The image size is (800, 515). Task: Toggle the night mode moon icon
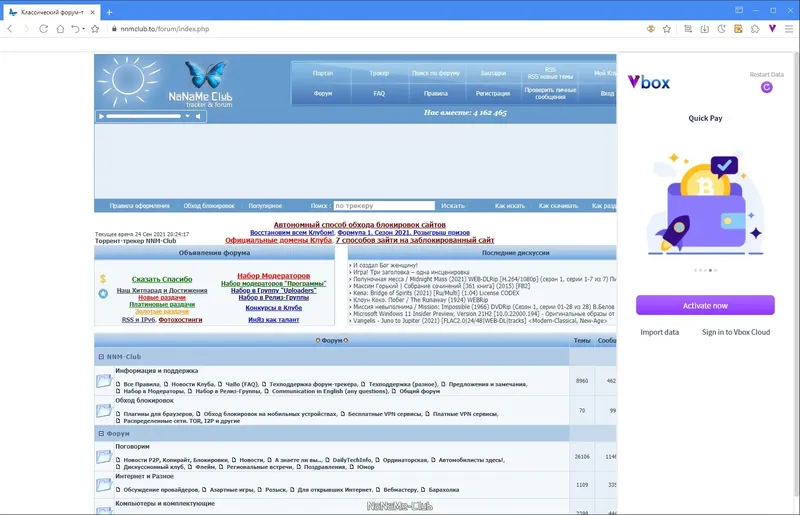click(721, 29)
